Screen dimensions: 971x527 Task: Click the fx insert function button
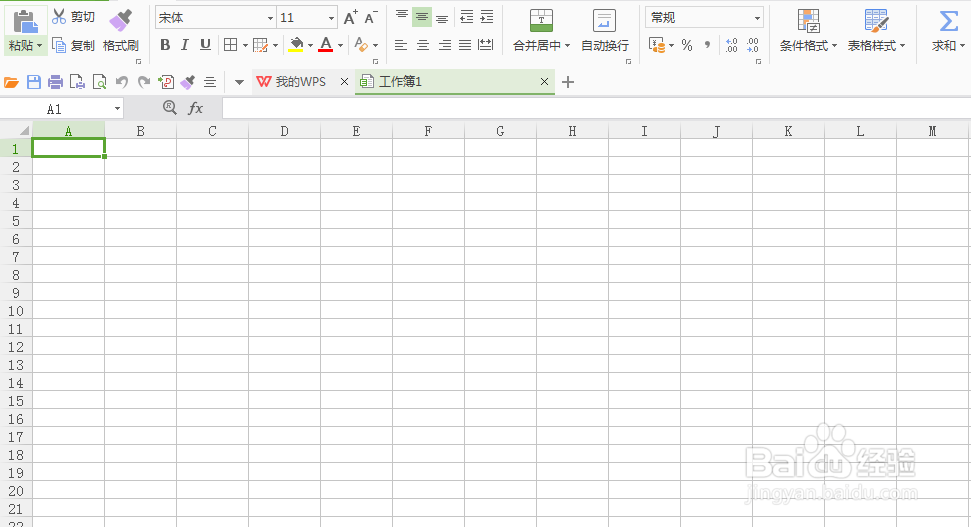(195, 108)
